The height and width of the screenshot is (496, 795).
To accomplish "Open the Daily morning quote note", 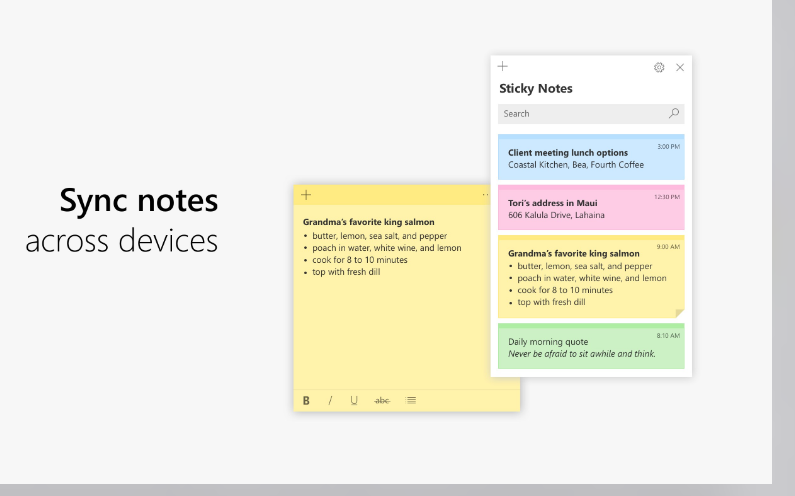I will pyautogui.click(x=591, y=346).
